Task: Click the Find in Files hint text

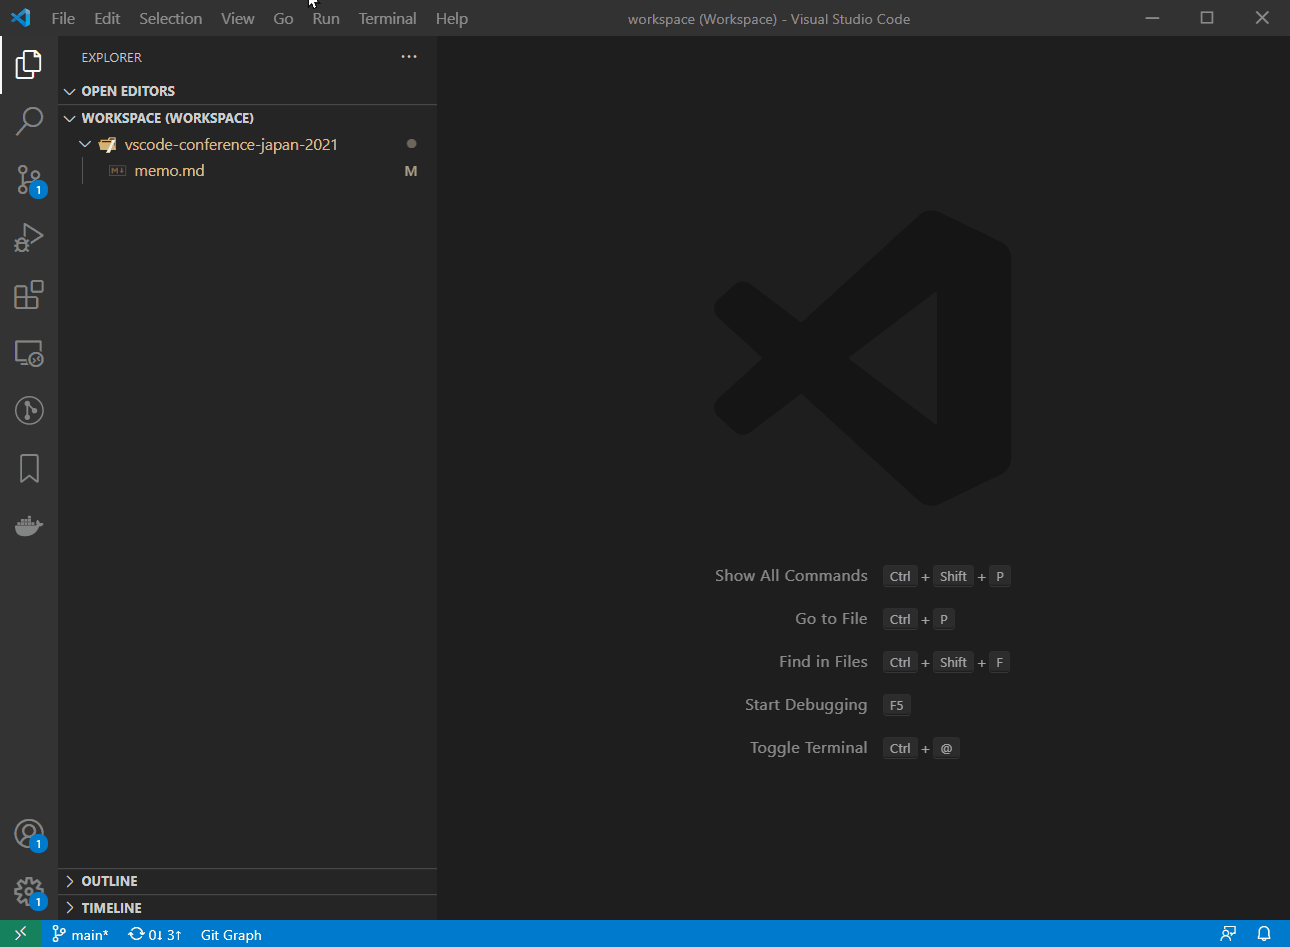Action: pos(823,662)
